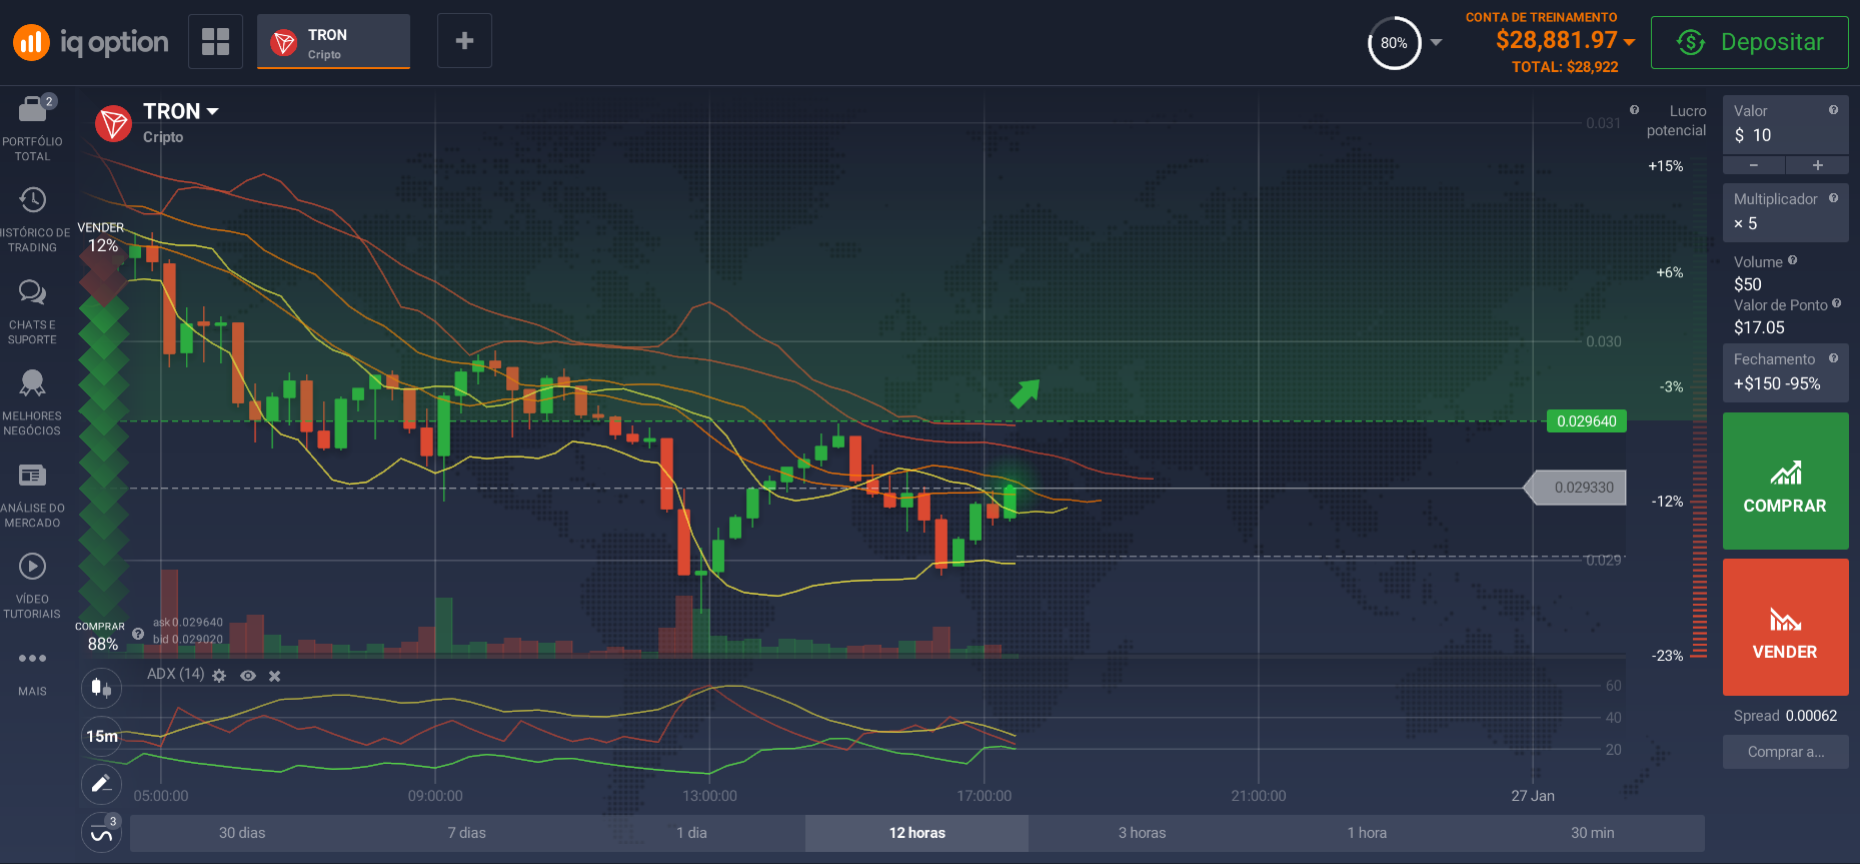Open the indicators button with badge 3
Viewport: 1860px width, 864px height.
[101, 832]
